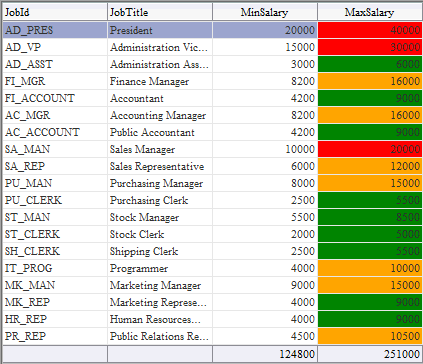This screenshot has height=364, width=423.
Task: Click the Human Resources... title cell
Action: pos(160,319)
